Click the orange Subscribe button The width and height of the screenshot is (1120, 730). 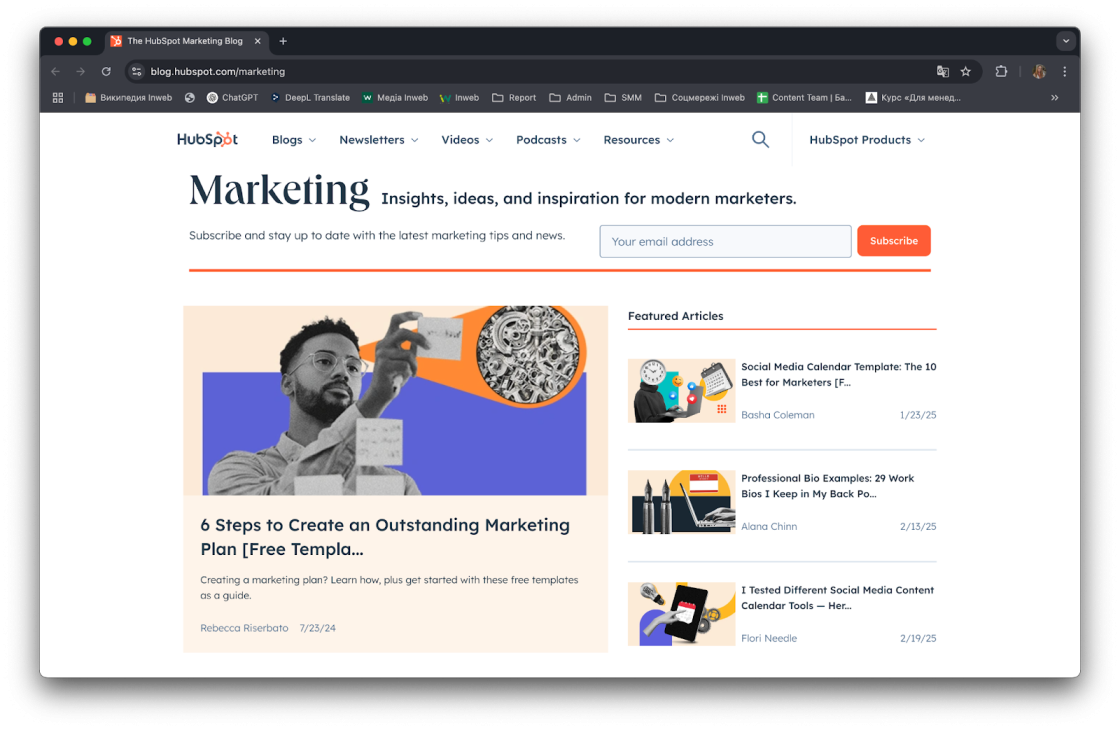pyautogui.click(x=894, y=241)
